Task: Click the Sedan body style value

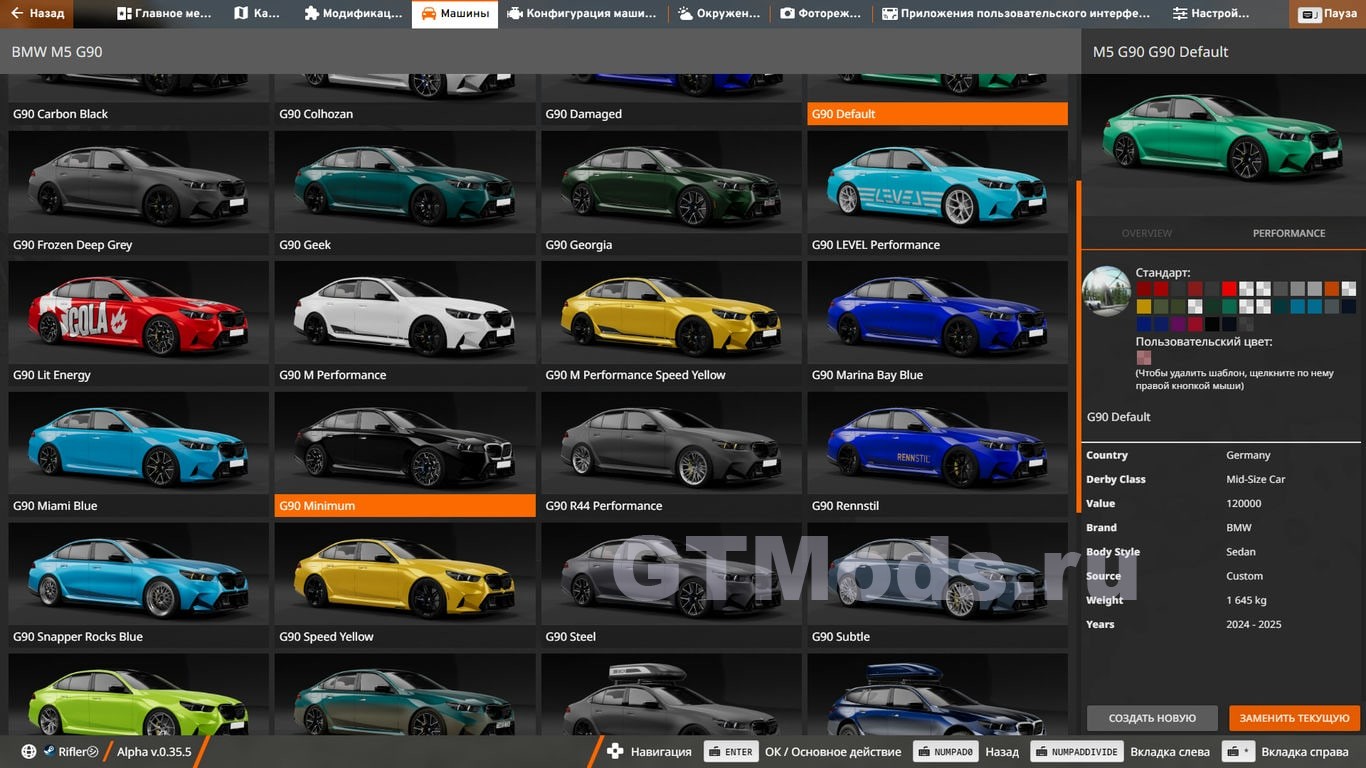Action: tap(1241, 551)
